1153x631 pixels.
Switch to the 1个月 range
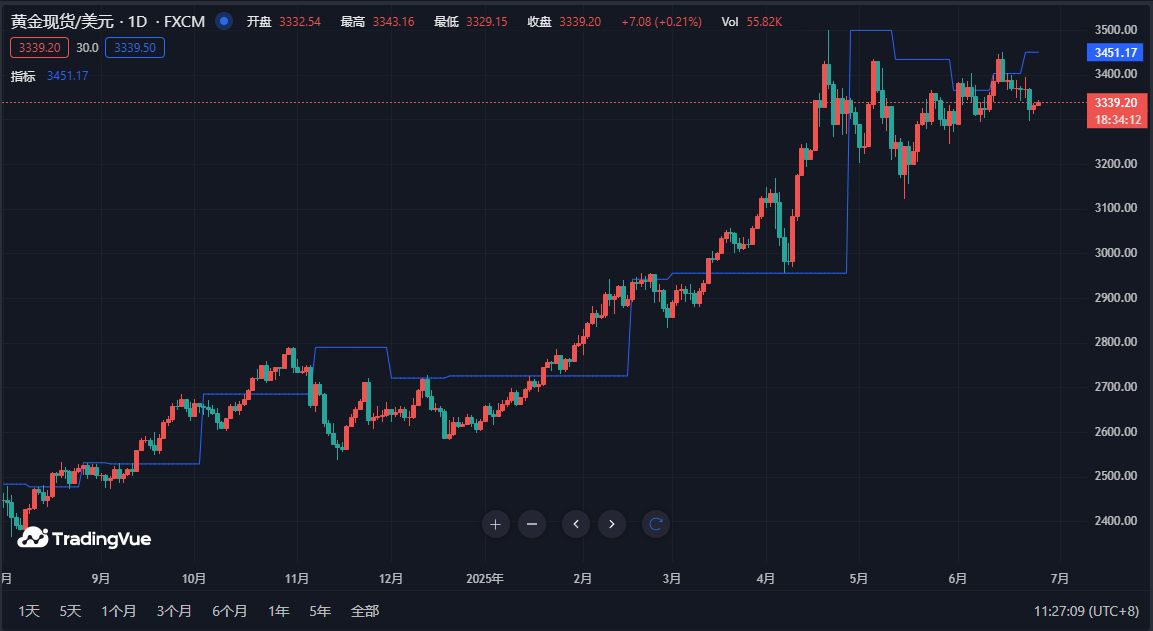[x=118, y=611]
